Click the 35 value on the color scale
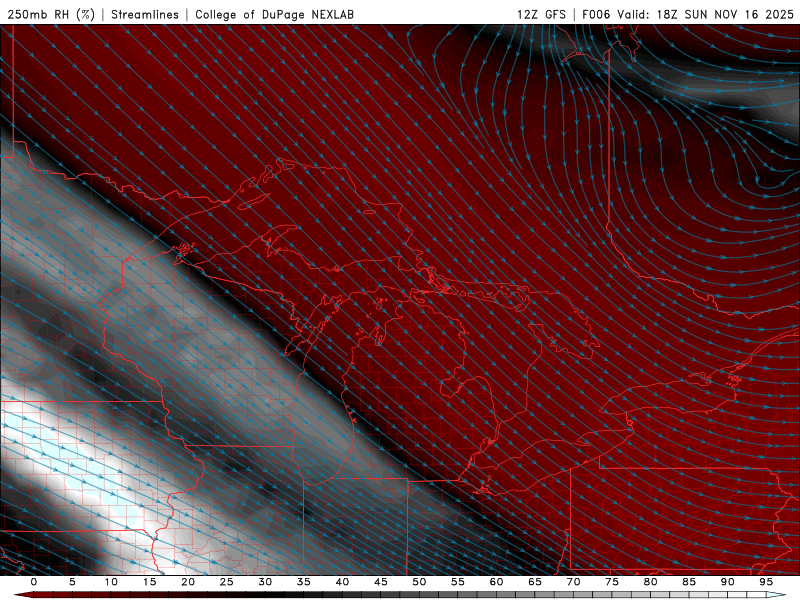The width and height of the screenshot is (800, 600). 303,582
